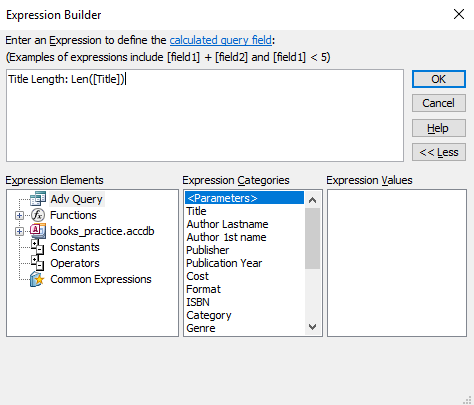The image size is (474, 405).
Task: Click the Cancel button
Action: click(x=439, y=103)
